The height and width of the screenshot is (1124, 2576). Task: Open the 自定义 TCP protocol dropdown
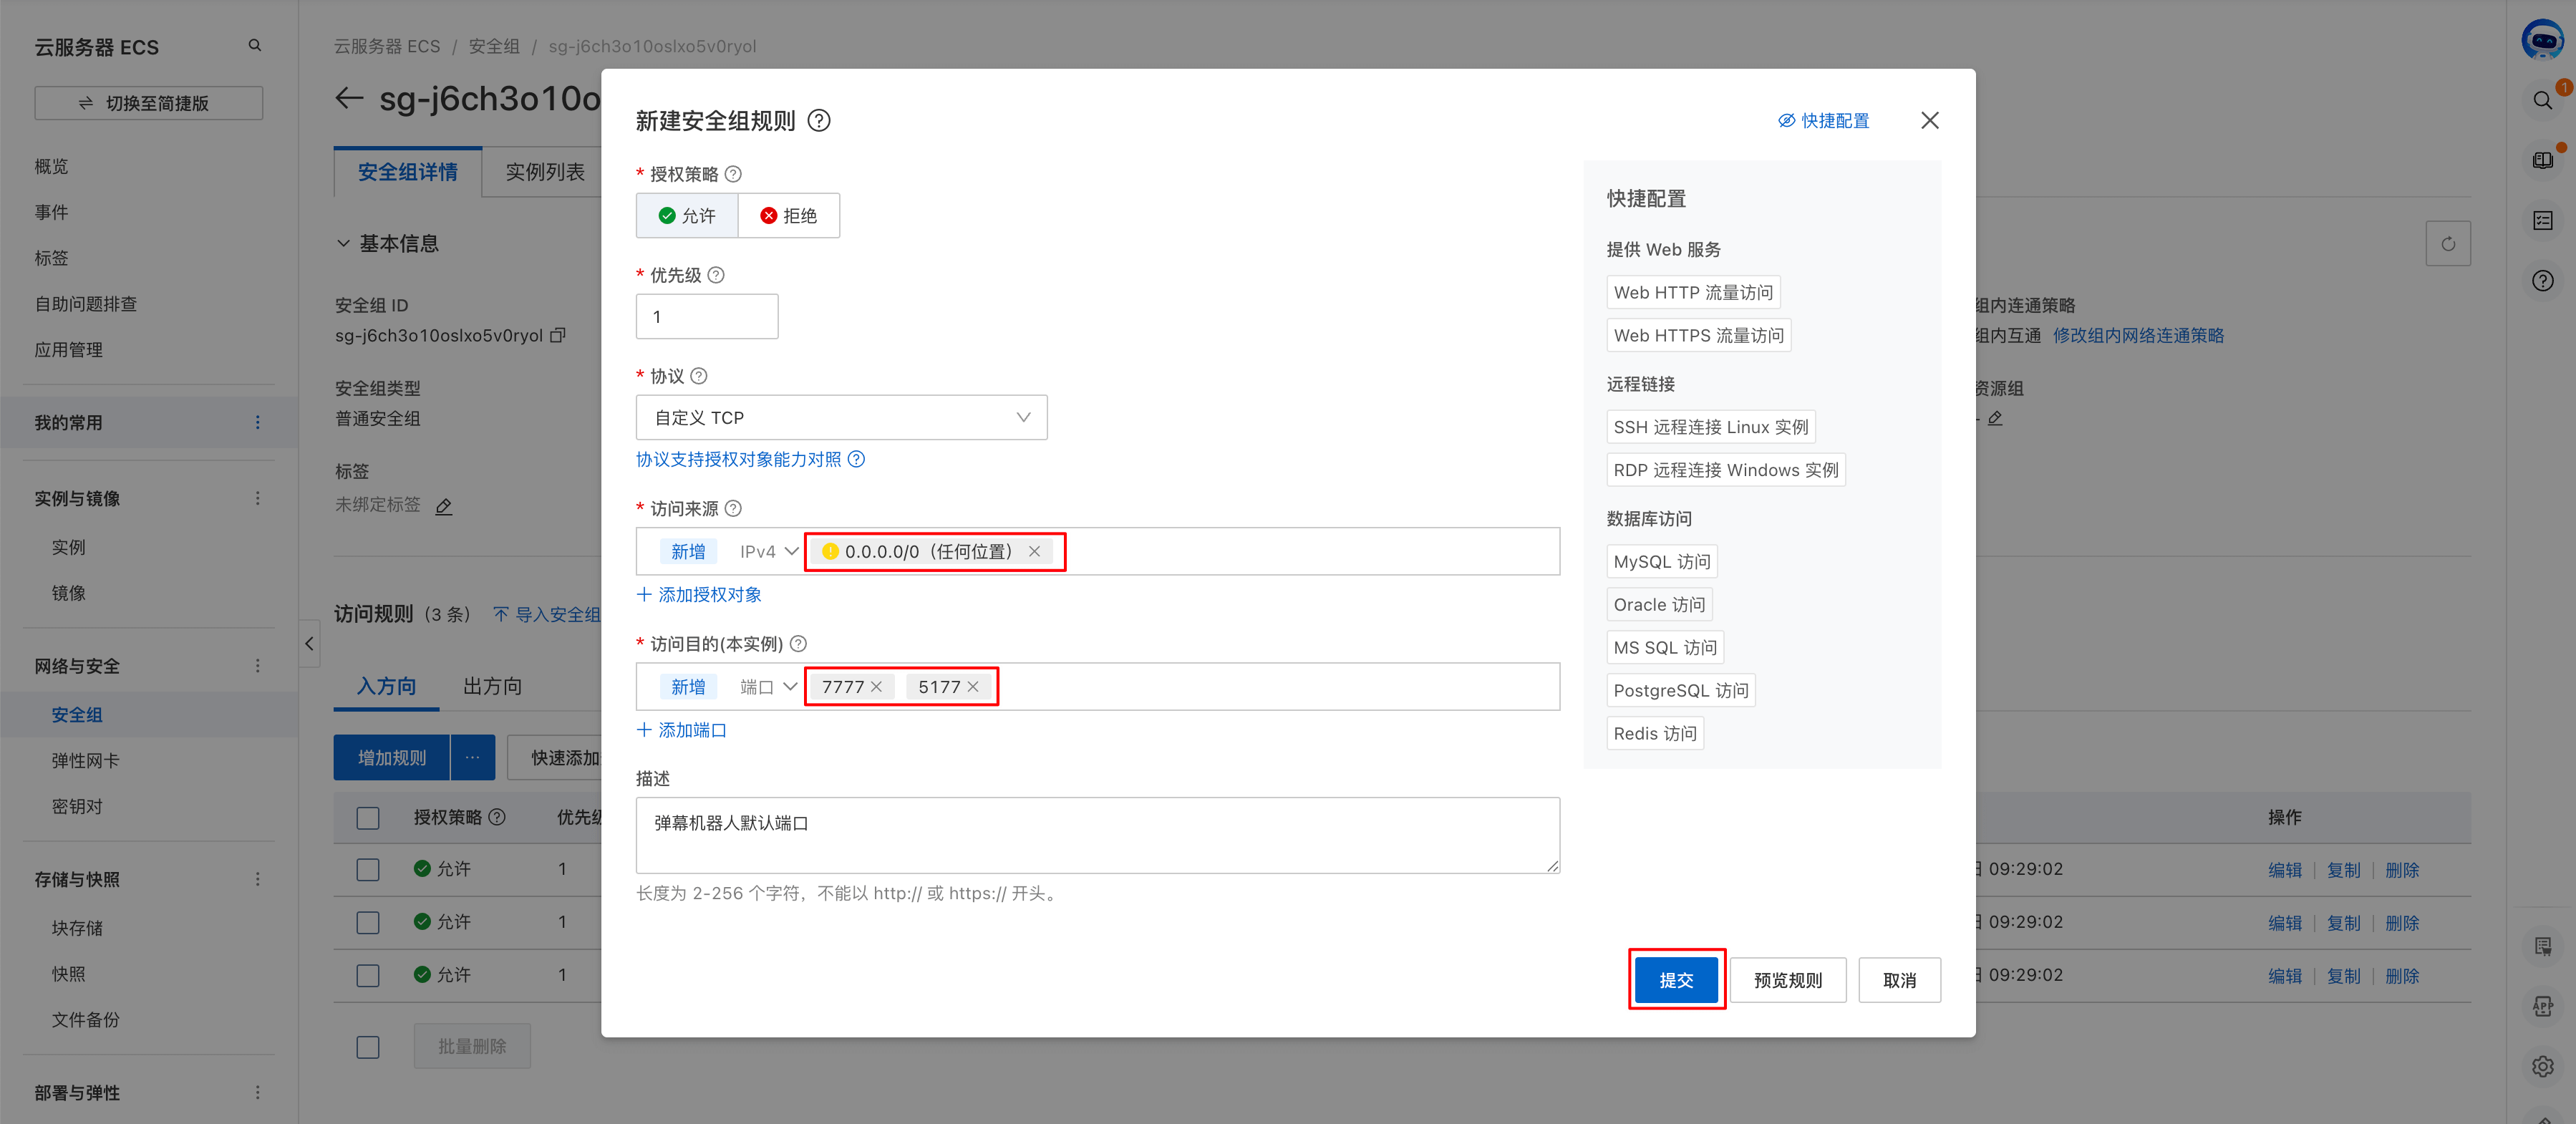(x=841, y=417)
